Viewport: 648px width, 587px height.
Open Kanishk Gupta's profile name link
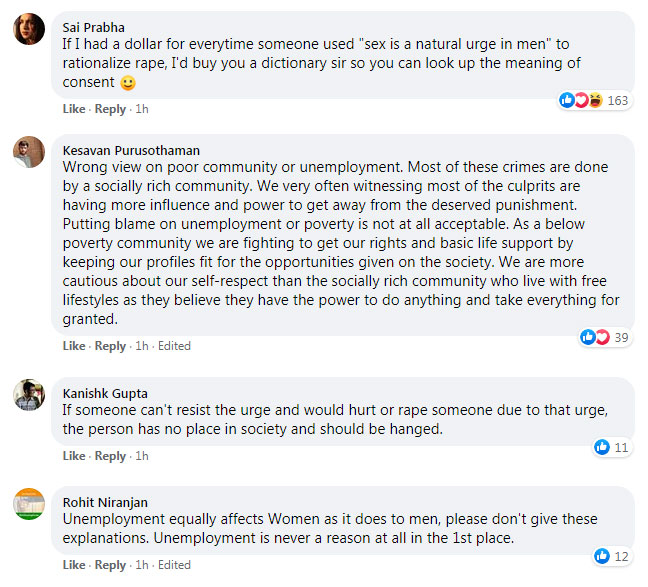(104, 393)
